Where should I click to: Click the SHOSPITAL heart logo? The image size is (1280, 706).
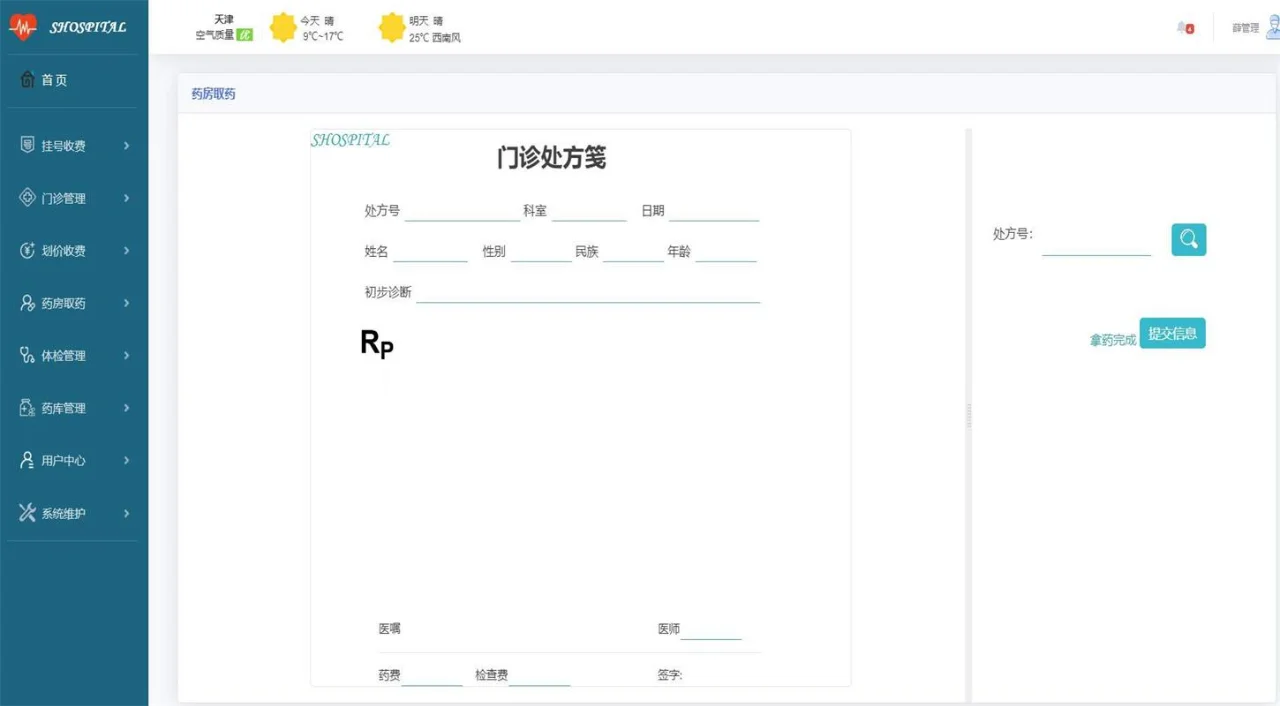coord(22,27)
